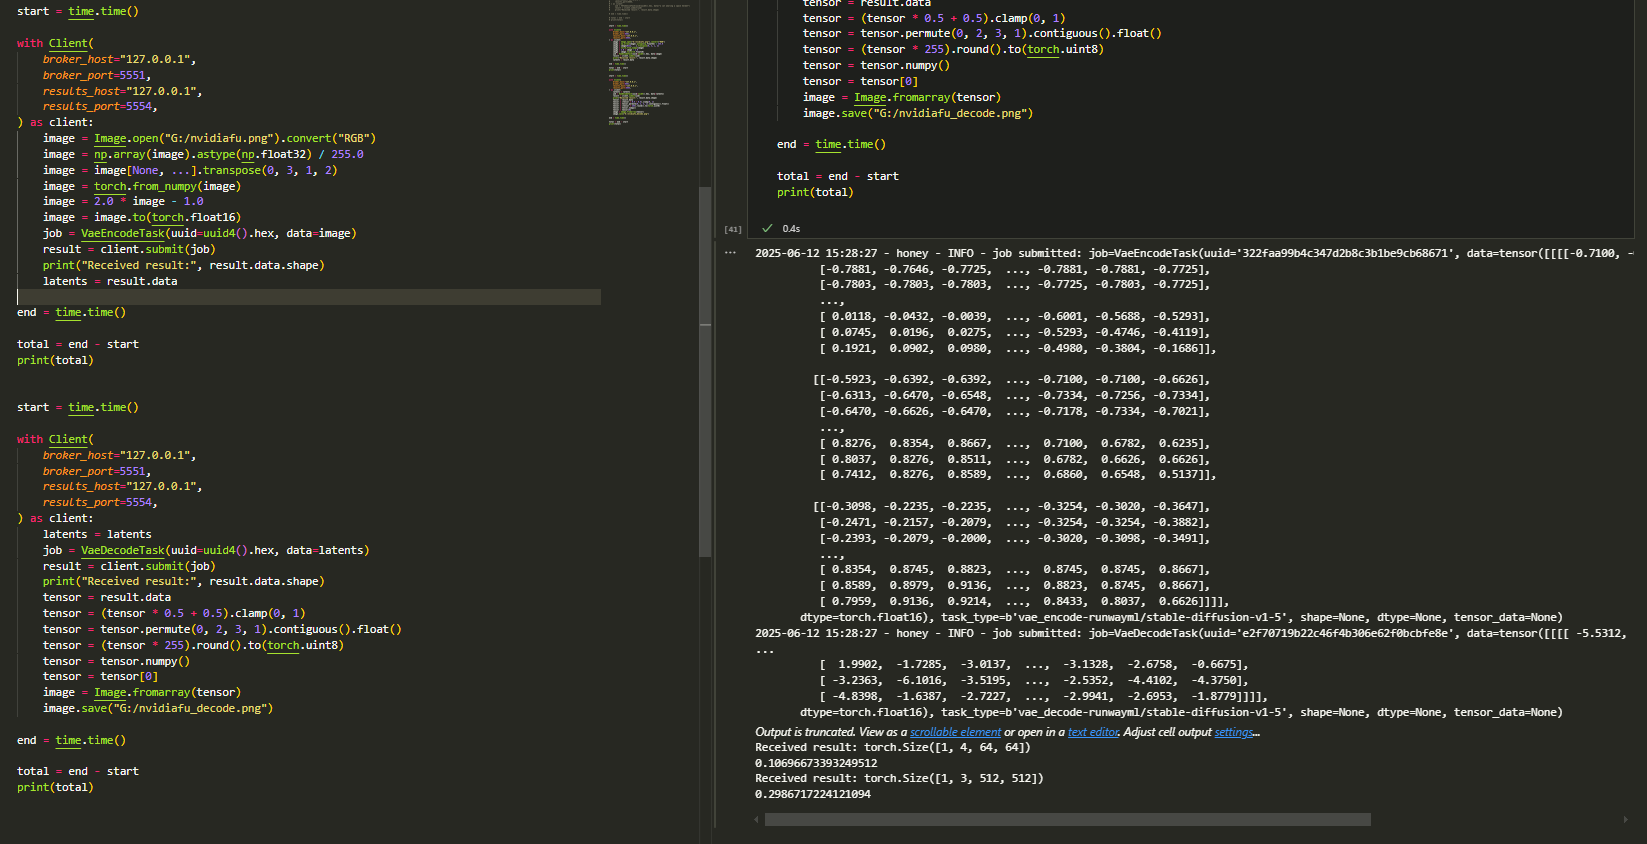Viewport: 1647px width, 844px height.
Task: Click right pane image.save nvidiafu_decode.png line
Action: tap(918, 113)
